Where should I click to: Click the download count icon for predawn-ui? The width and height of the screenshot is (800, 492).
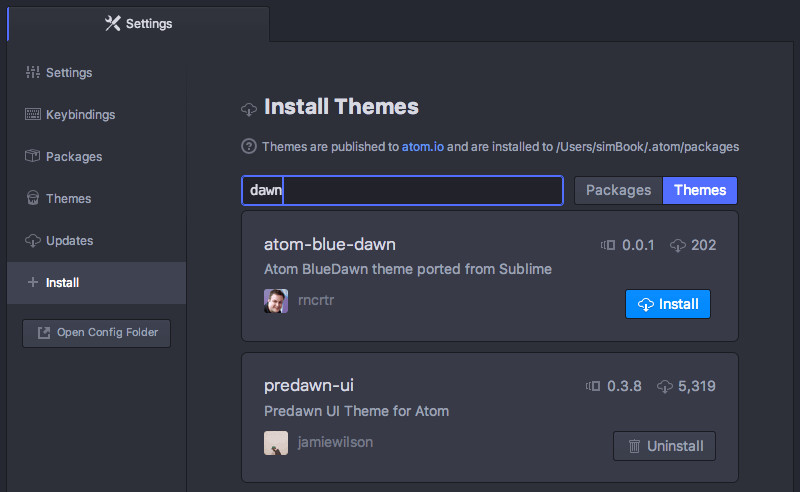click(664, 386)
